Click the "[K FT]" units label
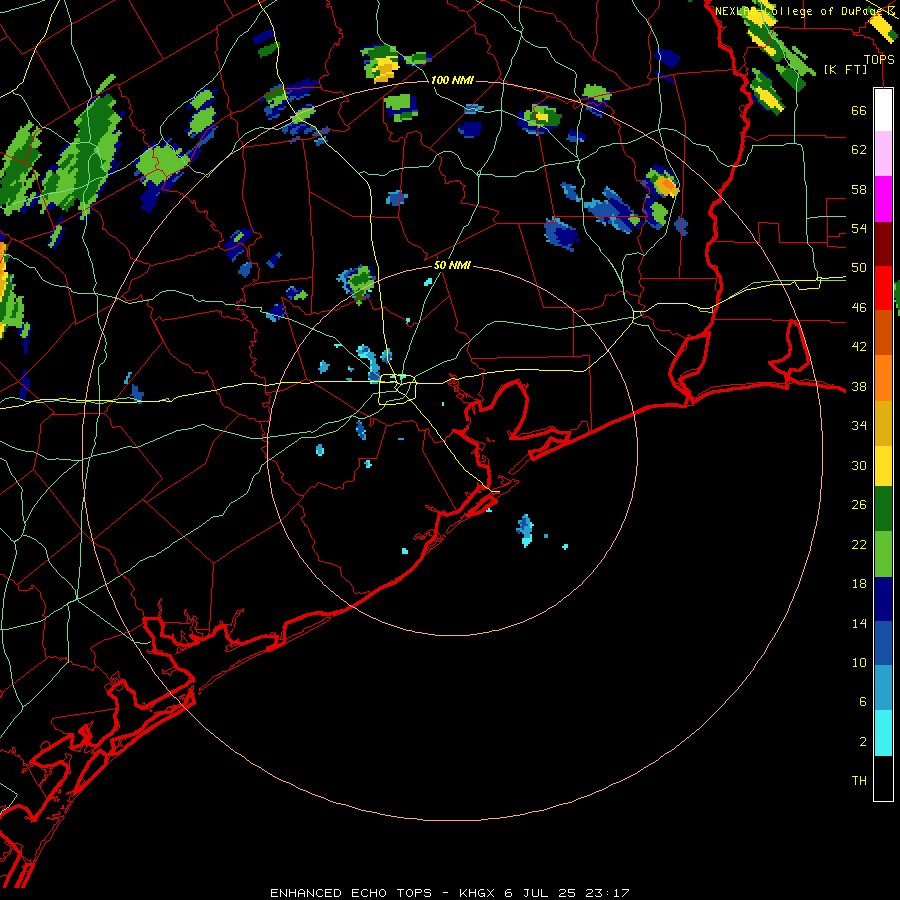This screenshot has width=900, height=900. (x=846, y=69)
